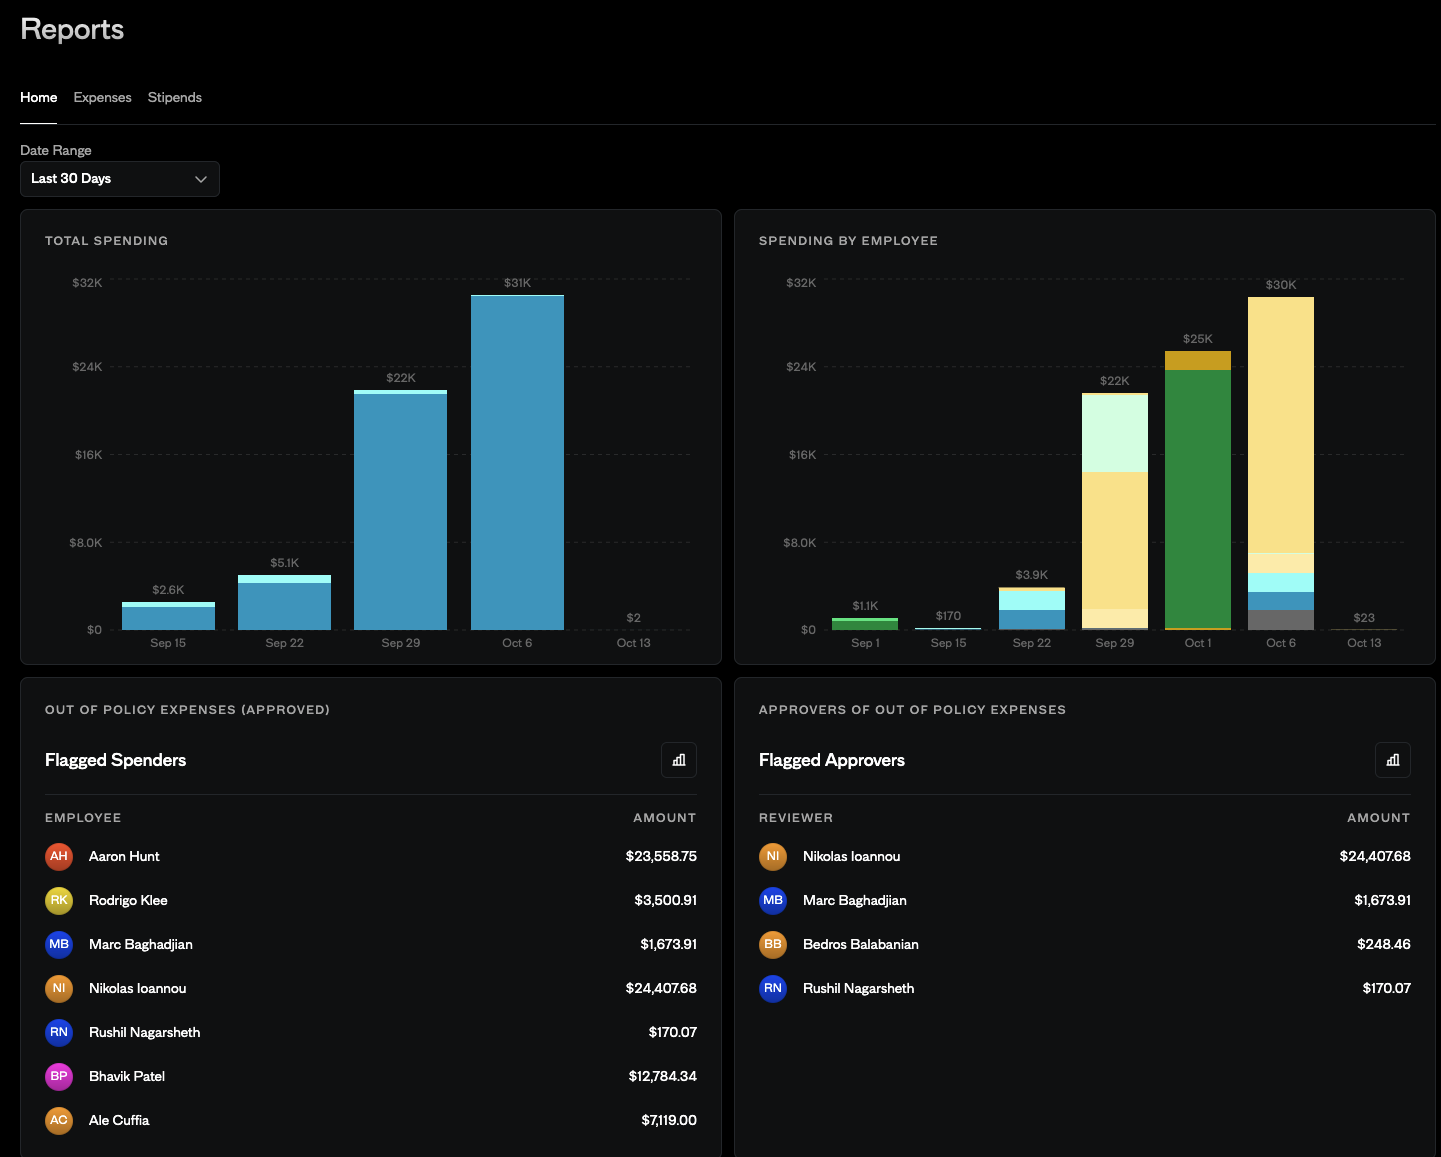Viewport: 1441px width, 1157px height.
Task: Click the $23,558.75 amount for Aaron Hunt
Action: point(661,856)
